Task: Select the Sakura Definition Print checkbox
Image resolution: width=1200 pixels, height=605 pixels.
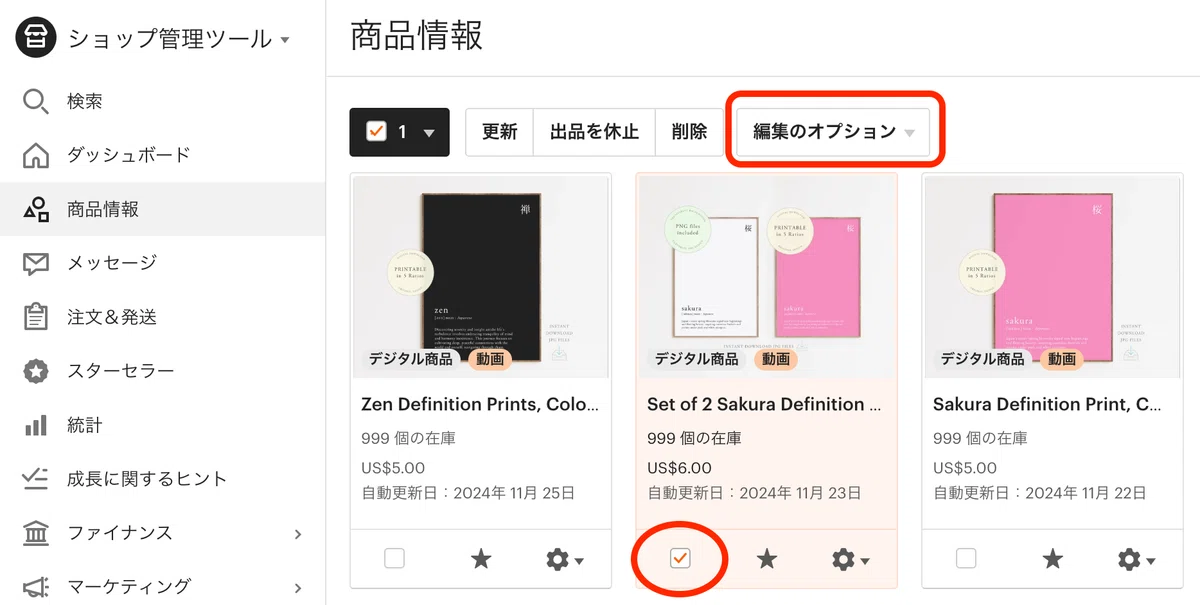Action: pyautogui.click(x=966, y=559)
